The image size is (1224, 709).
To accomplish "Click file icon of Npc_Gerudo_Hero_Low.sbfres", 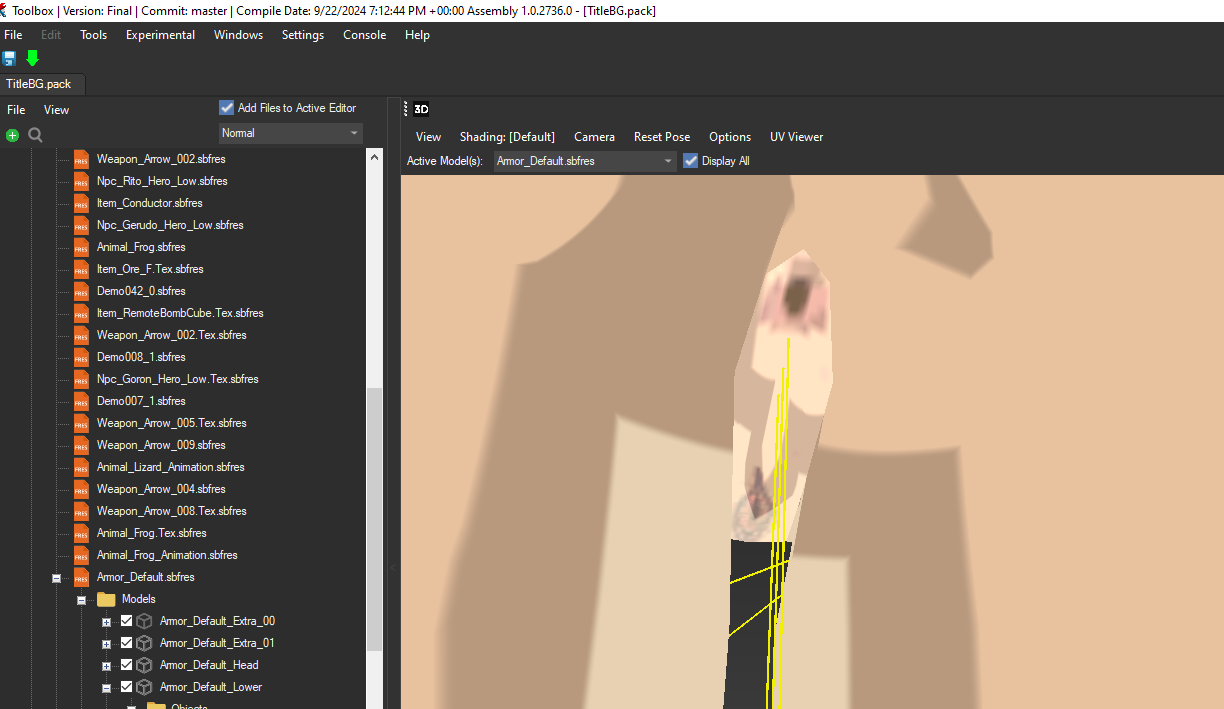I will [82, 225].
